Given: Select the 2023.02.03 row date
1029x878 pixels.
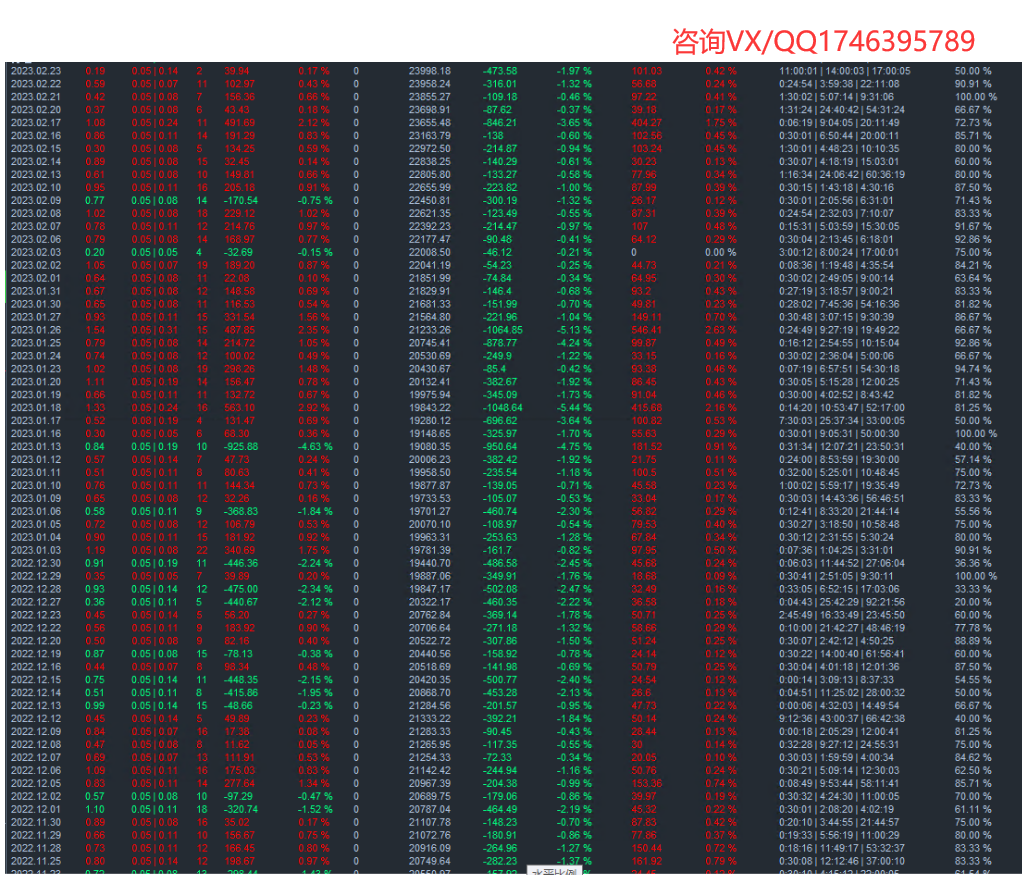Looking at the screenshot, I should 36,252.
